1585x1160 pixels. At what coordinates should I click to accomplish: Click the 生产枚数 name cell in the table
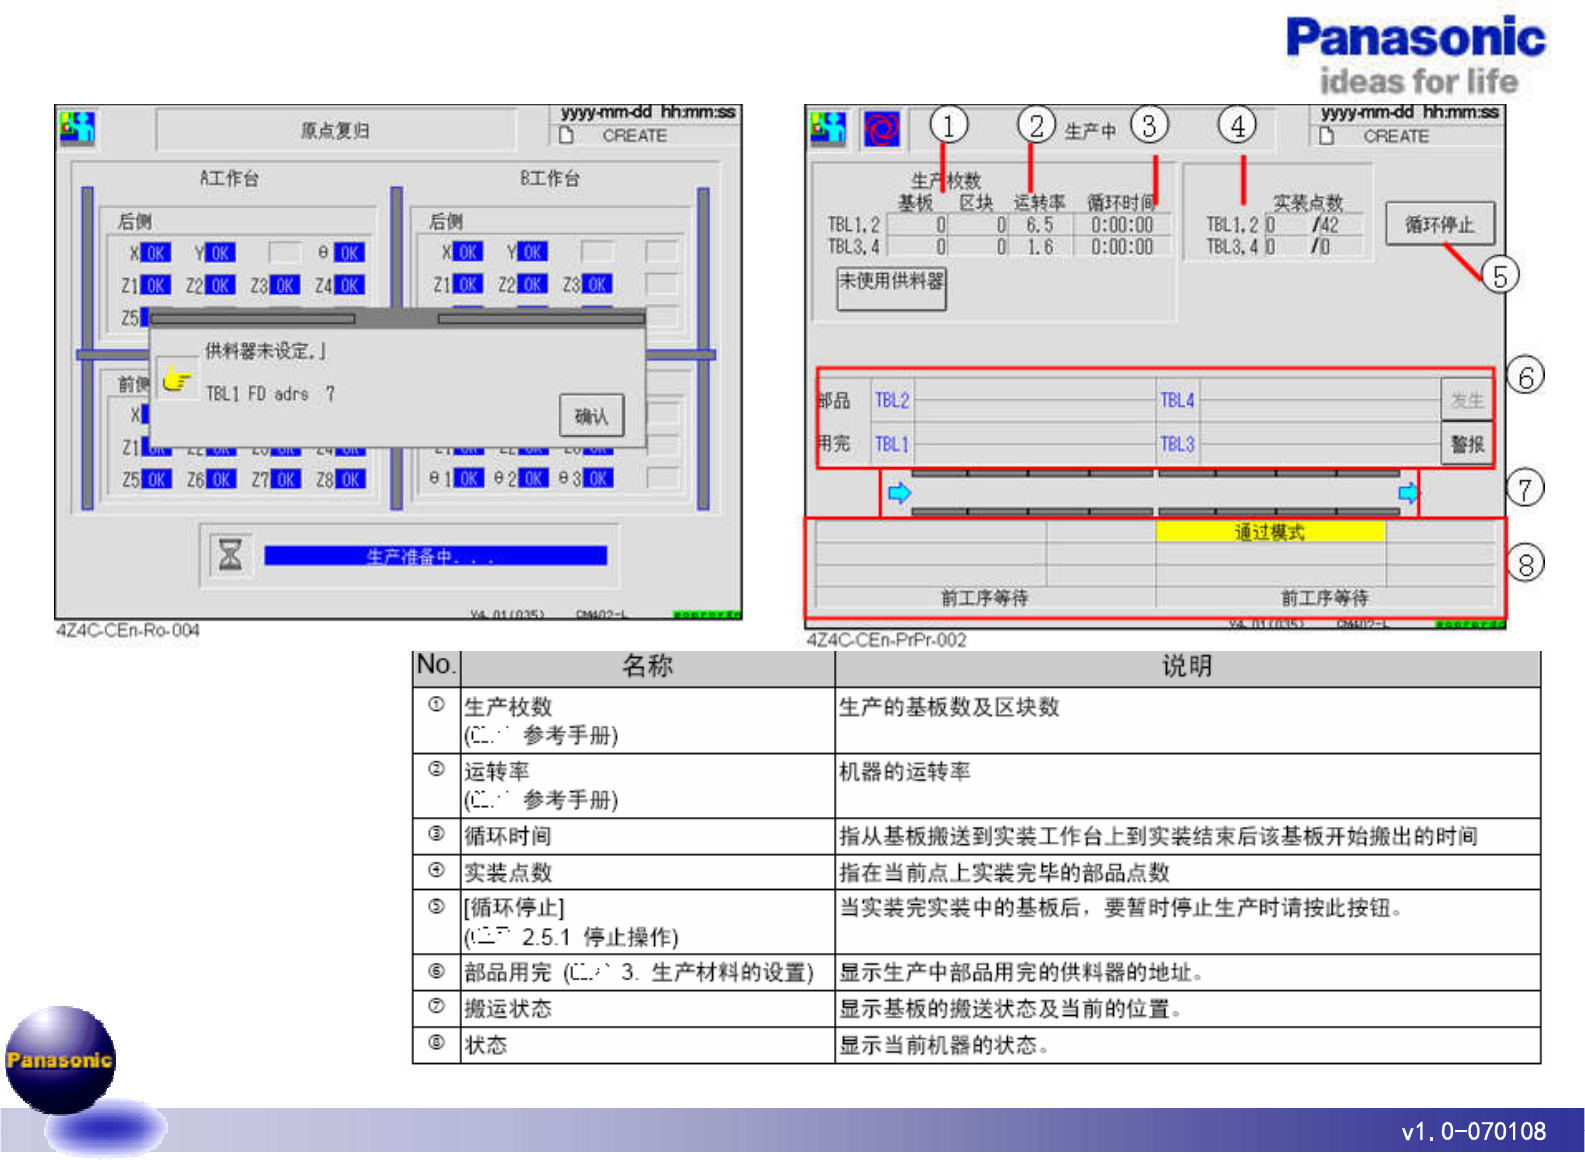coord(647,721)
